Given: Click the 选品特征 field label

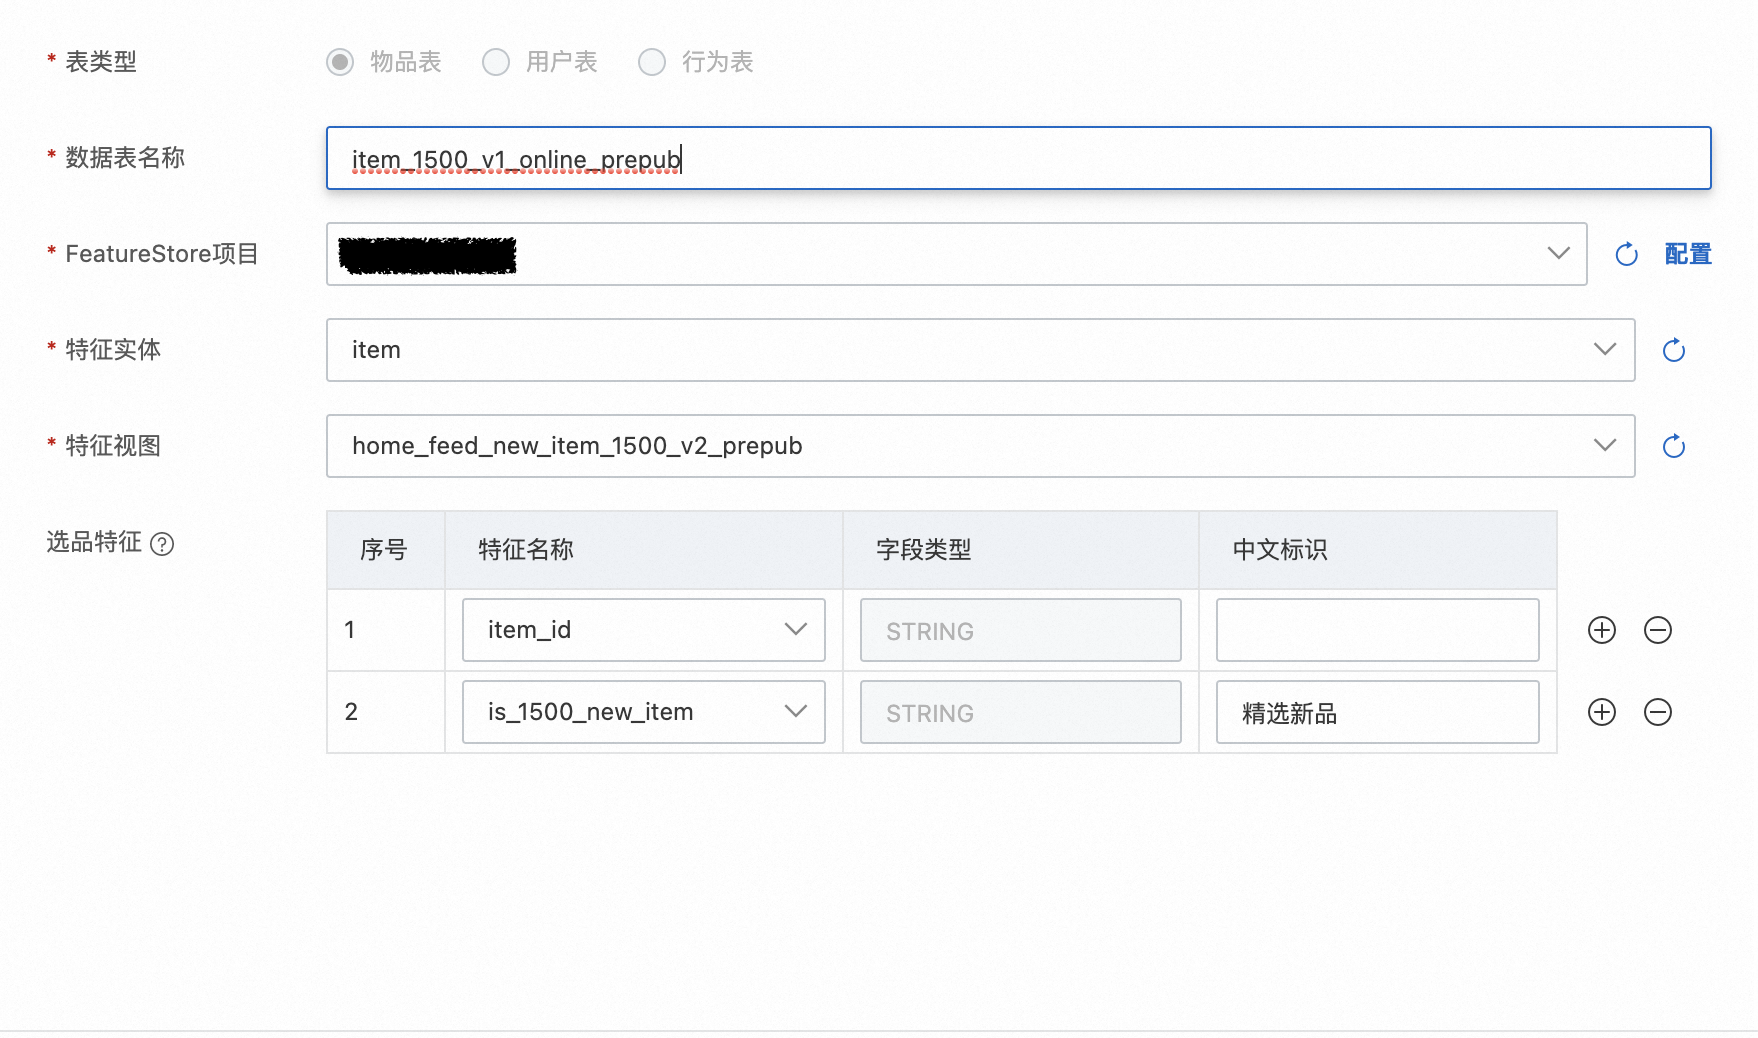Looking at the screenshot, I should [94, 542].
